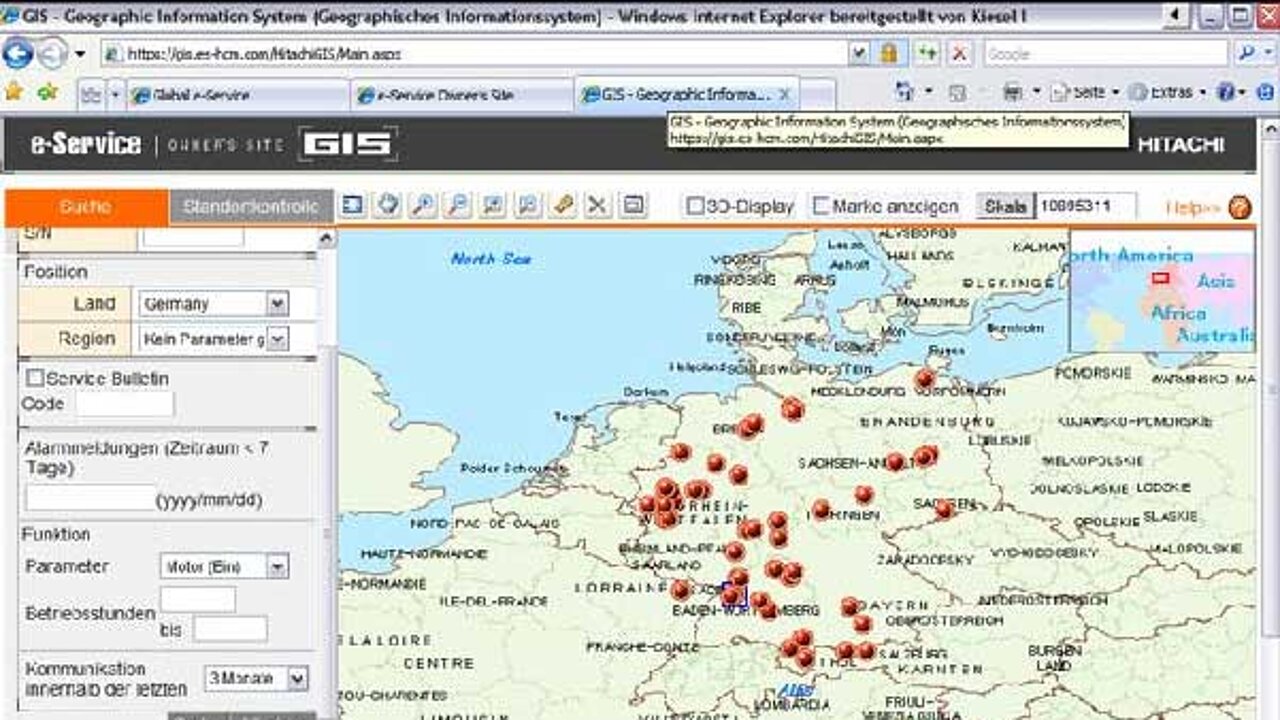The height and width of the screenshot is (720, 1280).
Task: Click the print map toolbar icon
Action: (x=632, y=206)
